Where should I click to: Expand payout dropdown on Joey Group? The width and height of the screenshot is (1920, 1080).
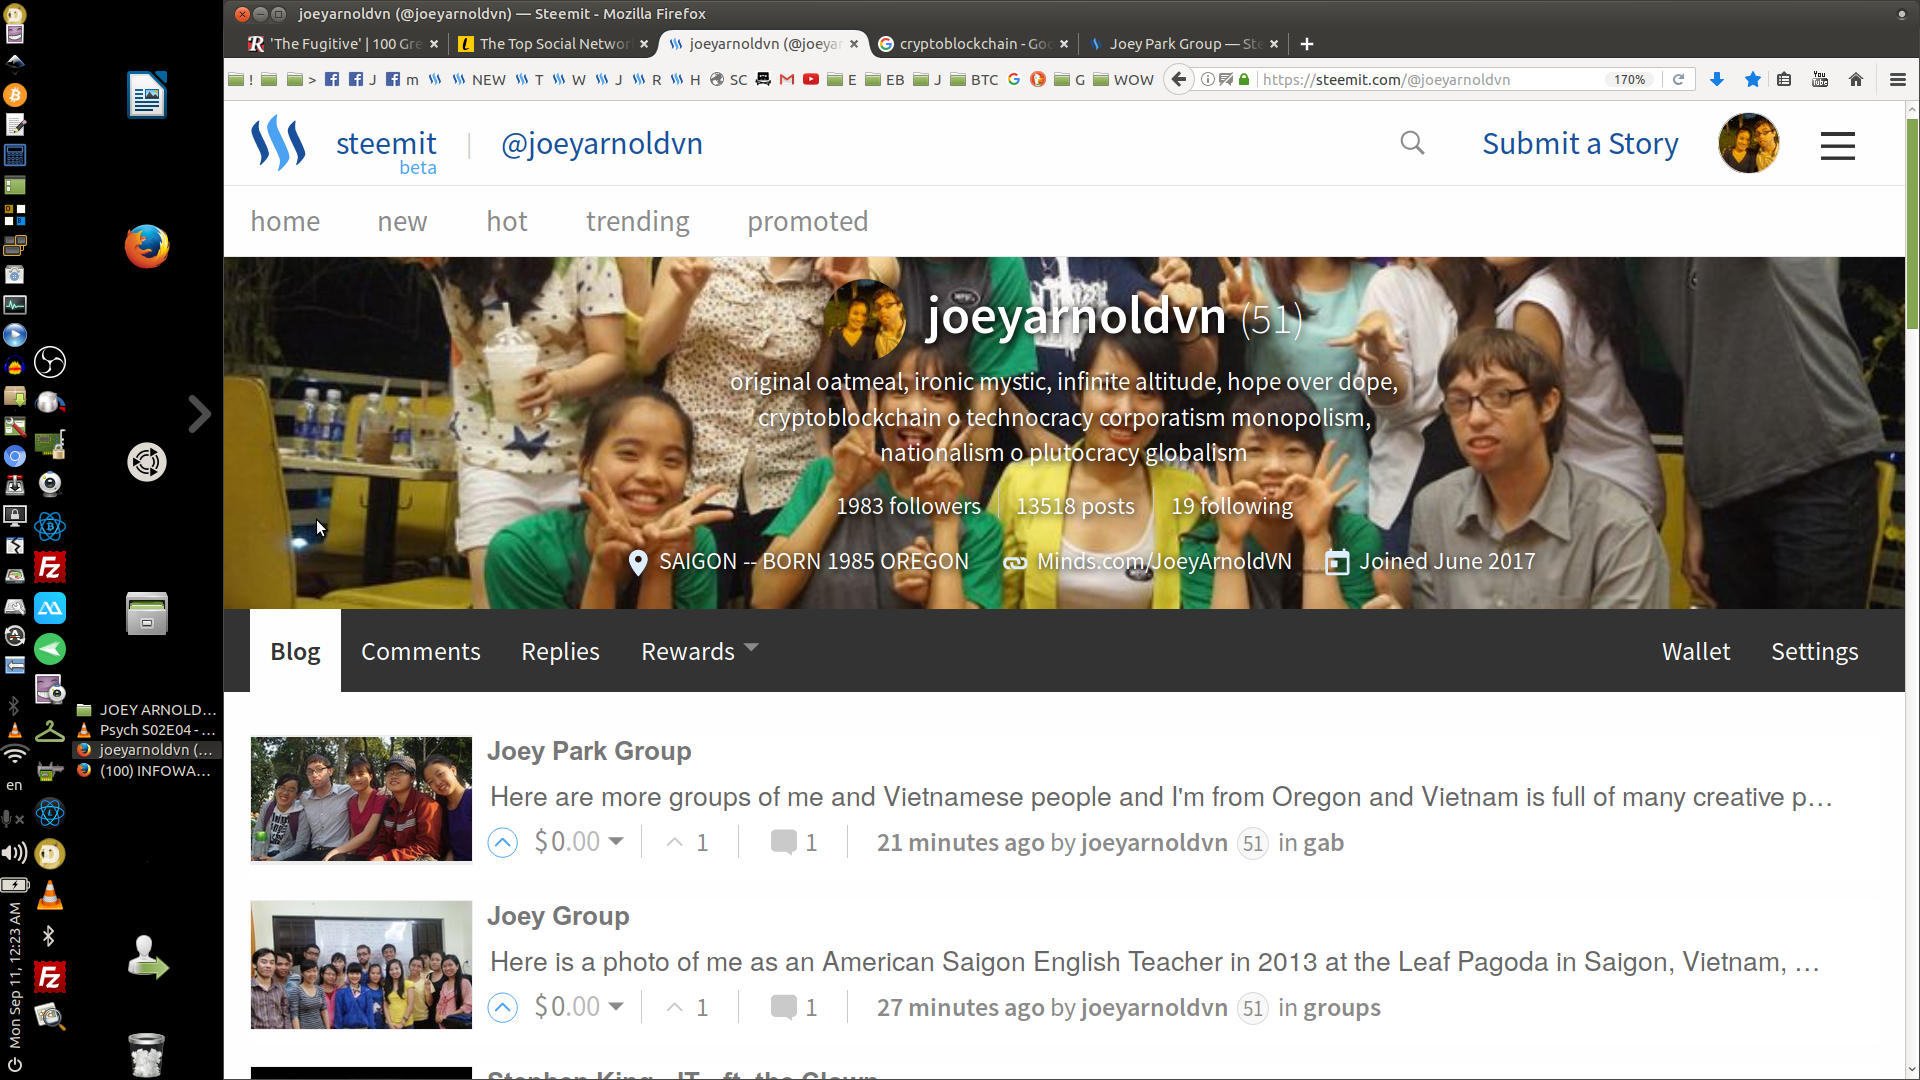(616, 1007)
